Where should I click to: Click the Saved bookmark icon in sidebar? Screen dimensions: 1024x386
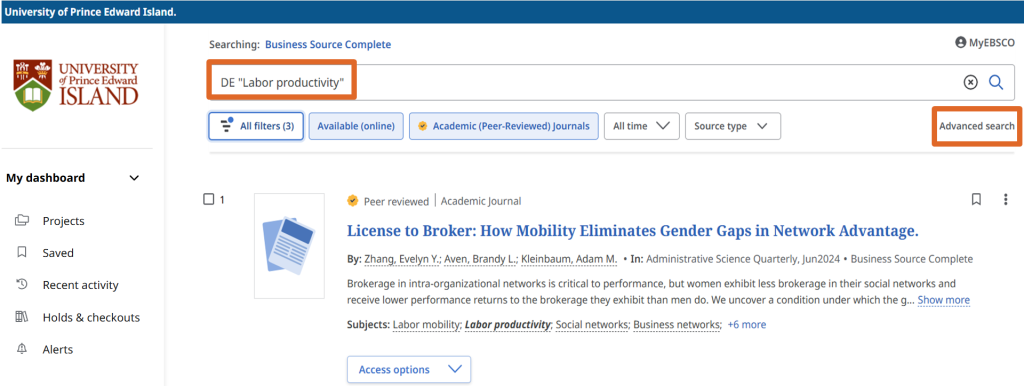22,252
